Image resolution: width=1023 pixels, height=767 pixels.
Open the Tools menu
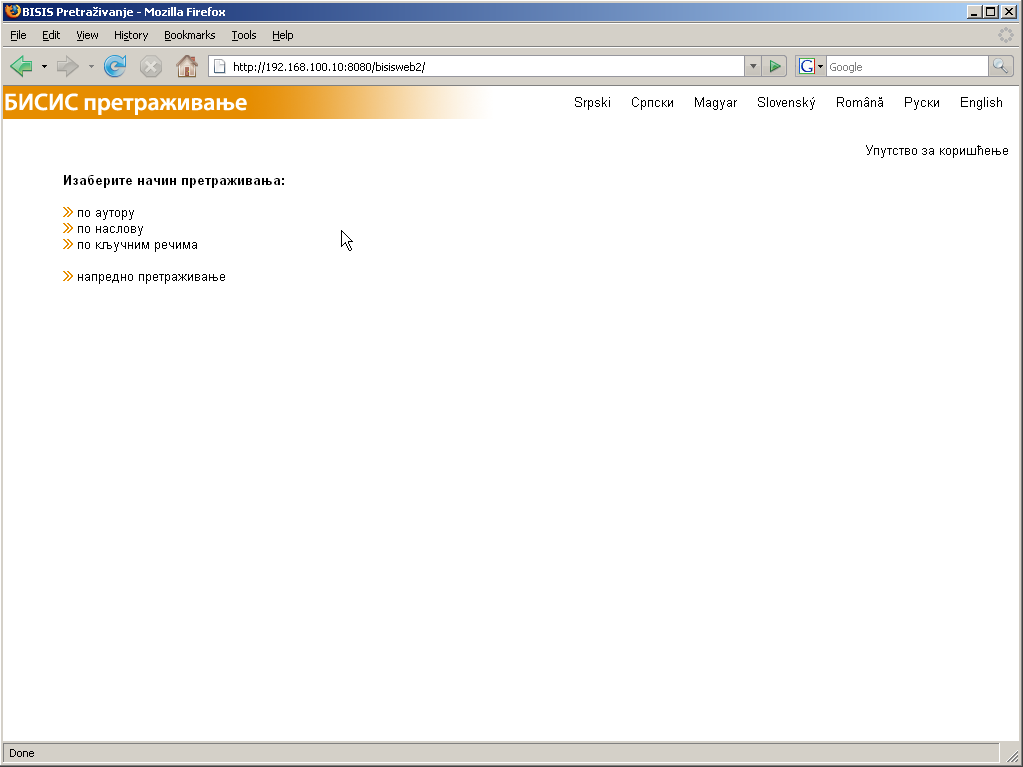click(x=243, y=35)
